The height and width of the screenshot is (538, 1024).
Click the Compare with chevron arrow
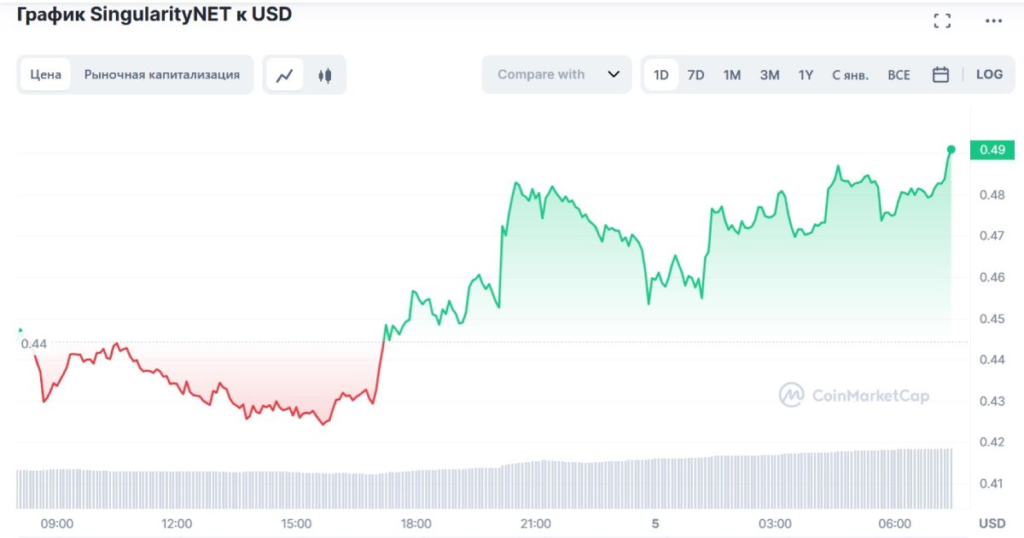tap(613, 75)
